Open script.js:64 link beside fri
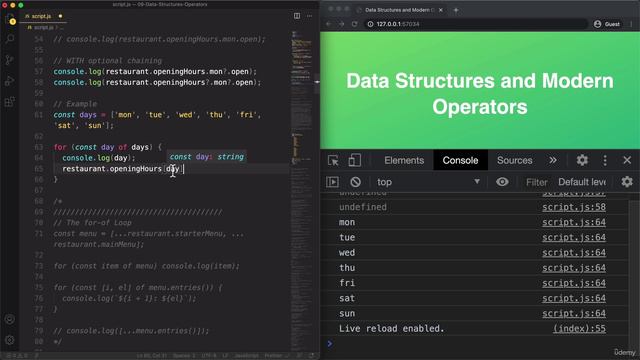The image size is (640, 360). point(574,283)
